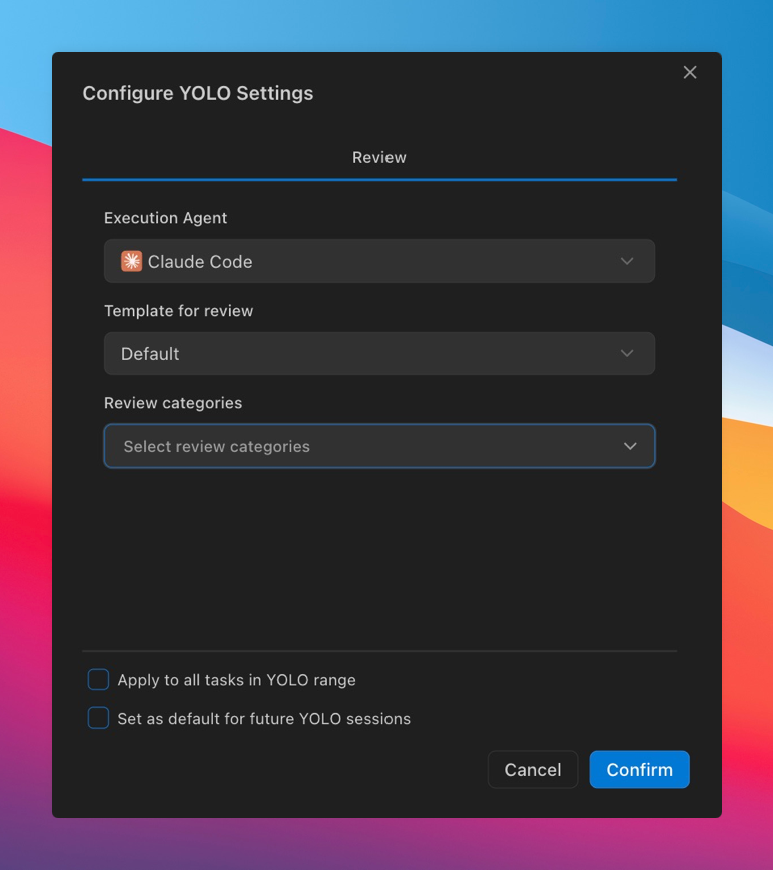Check Set as default for future YOLO sessions

pyautogui.click(x=97, y=718)
